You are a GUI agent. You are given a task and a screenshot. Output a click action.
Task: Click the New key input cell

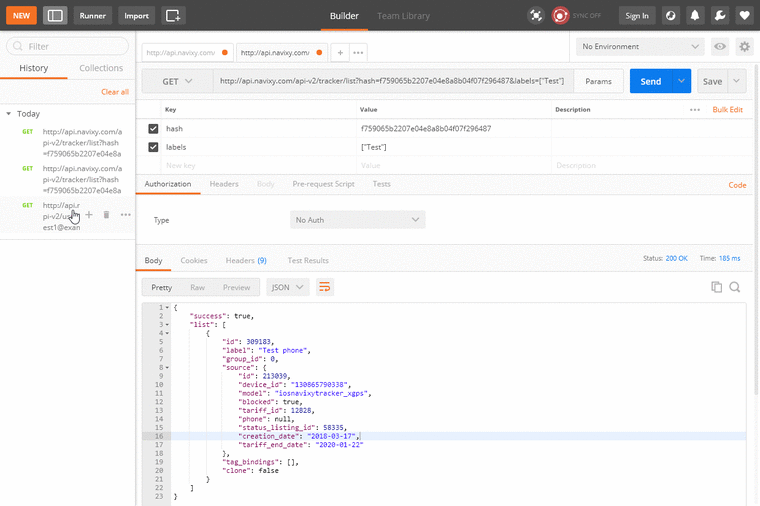click(x=259, y=165)
